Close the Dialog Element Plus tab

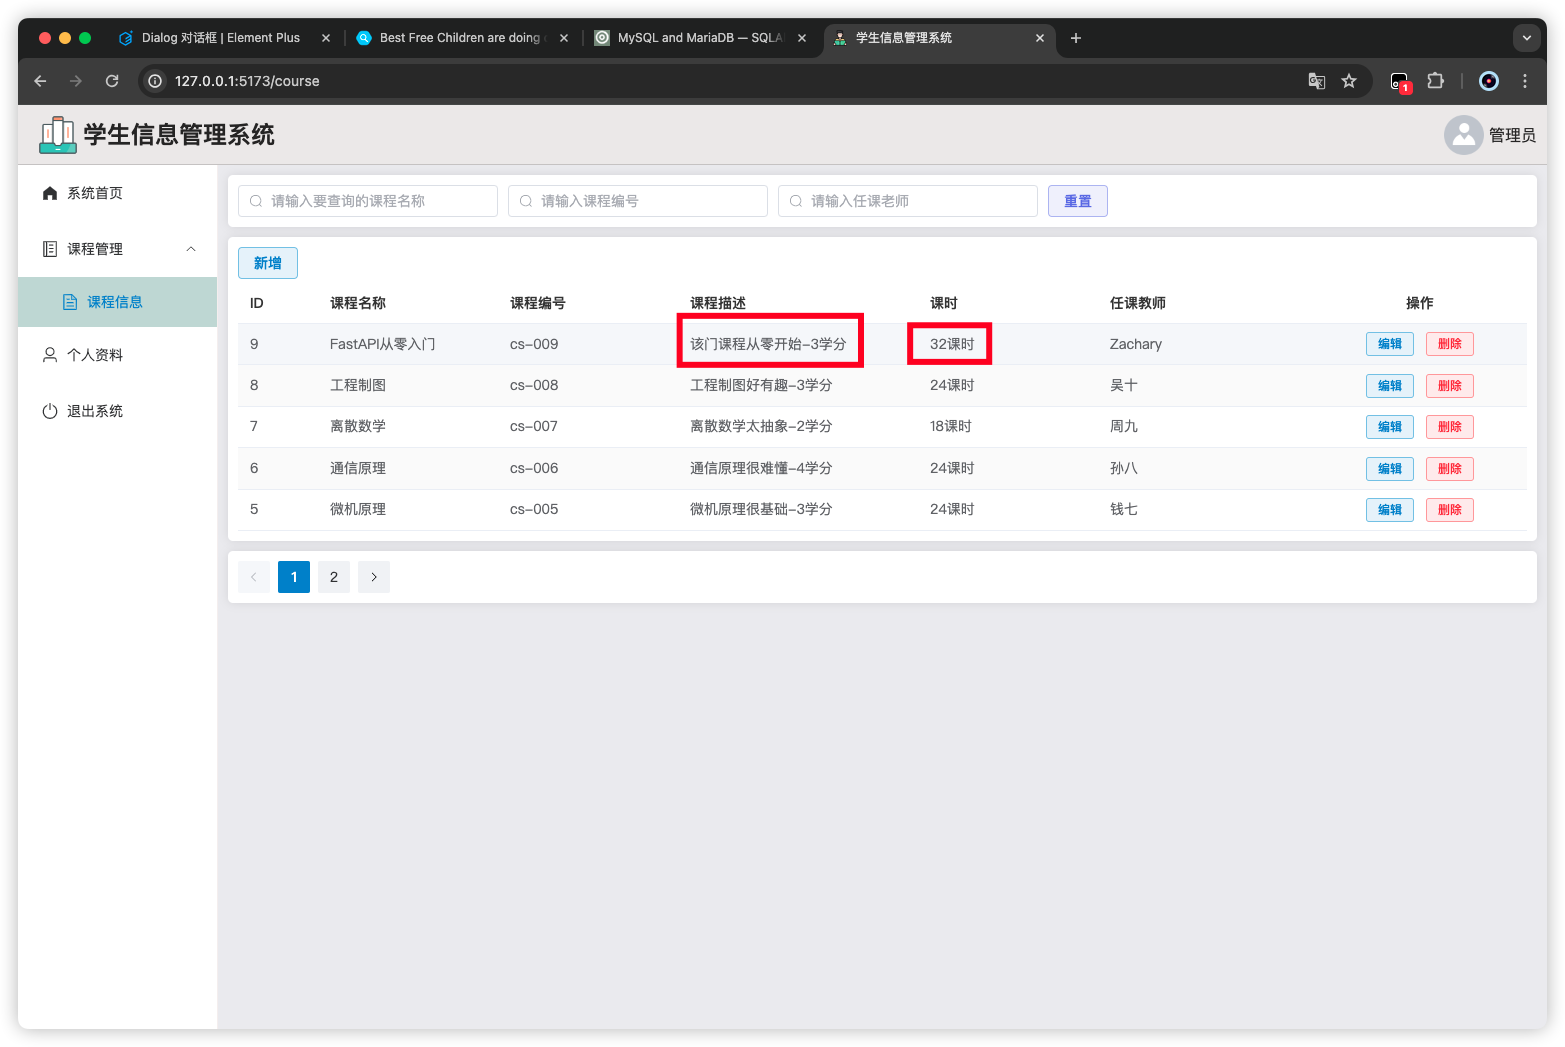click(x=326, y=38)
